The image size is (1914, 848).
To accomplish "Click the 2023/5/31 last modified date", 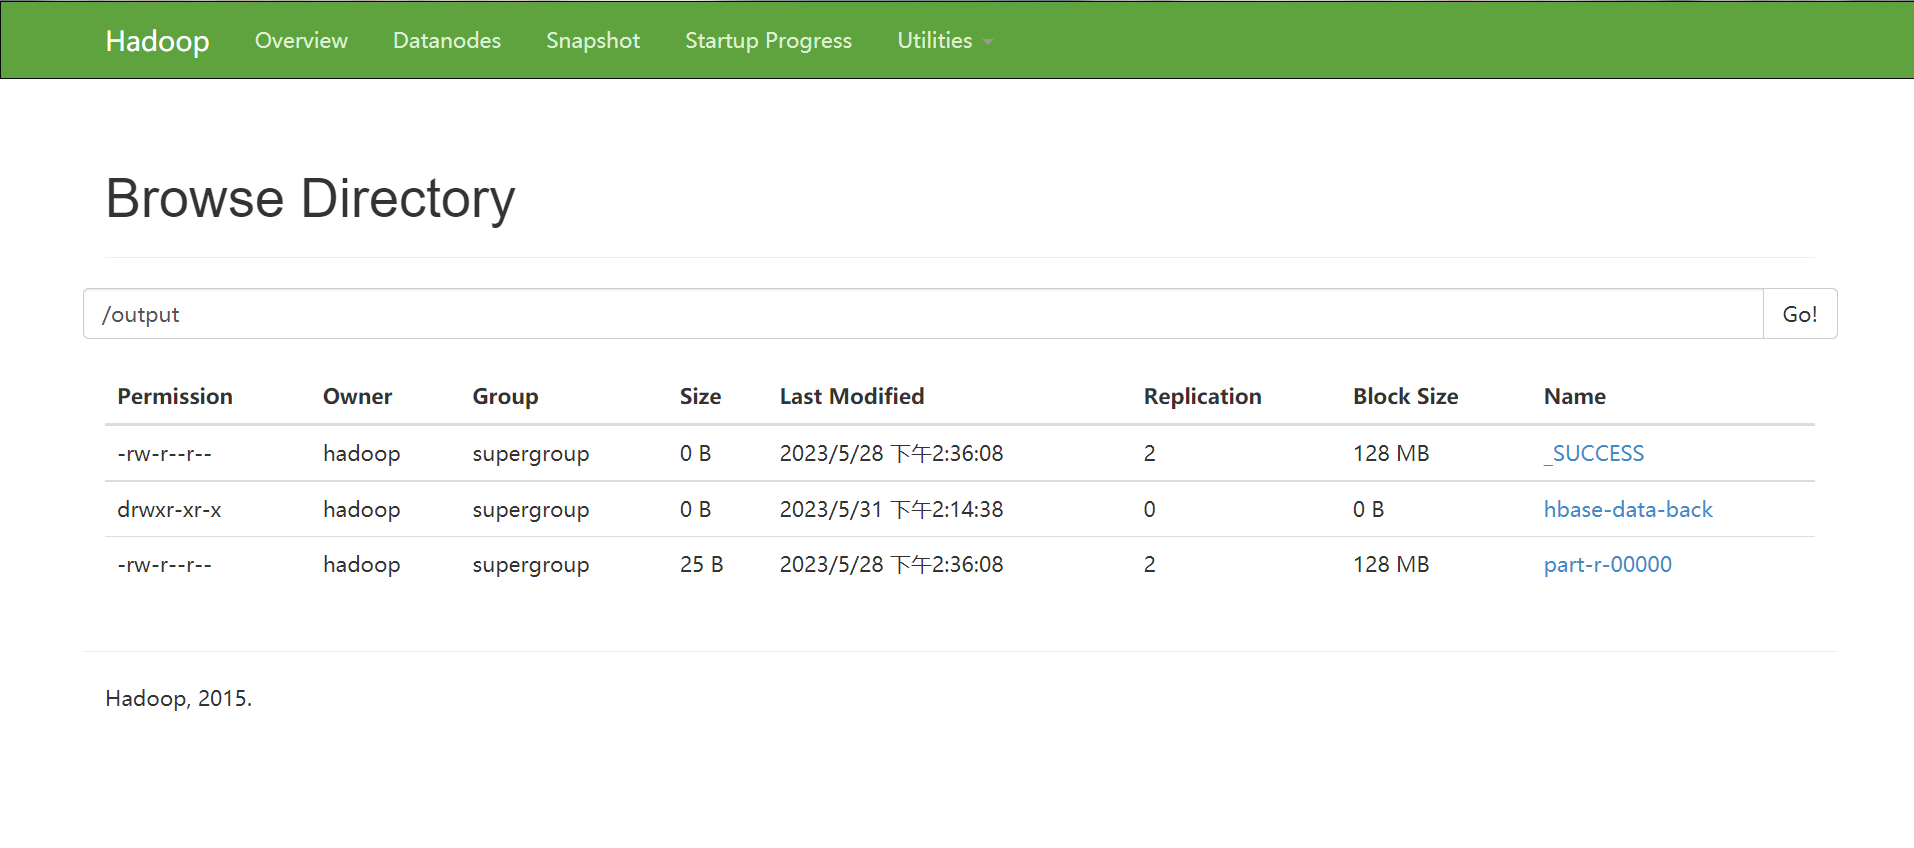I will [891, 509].
